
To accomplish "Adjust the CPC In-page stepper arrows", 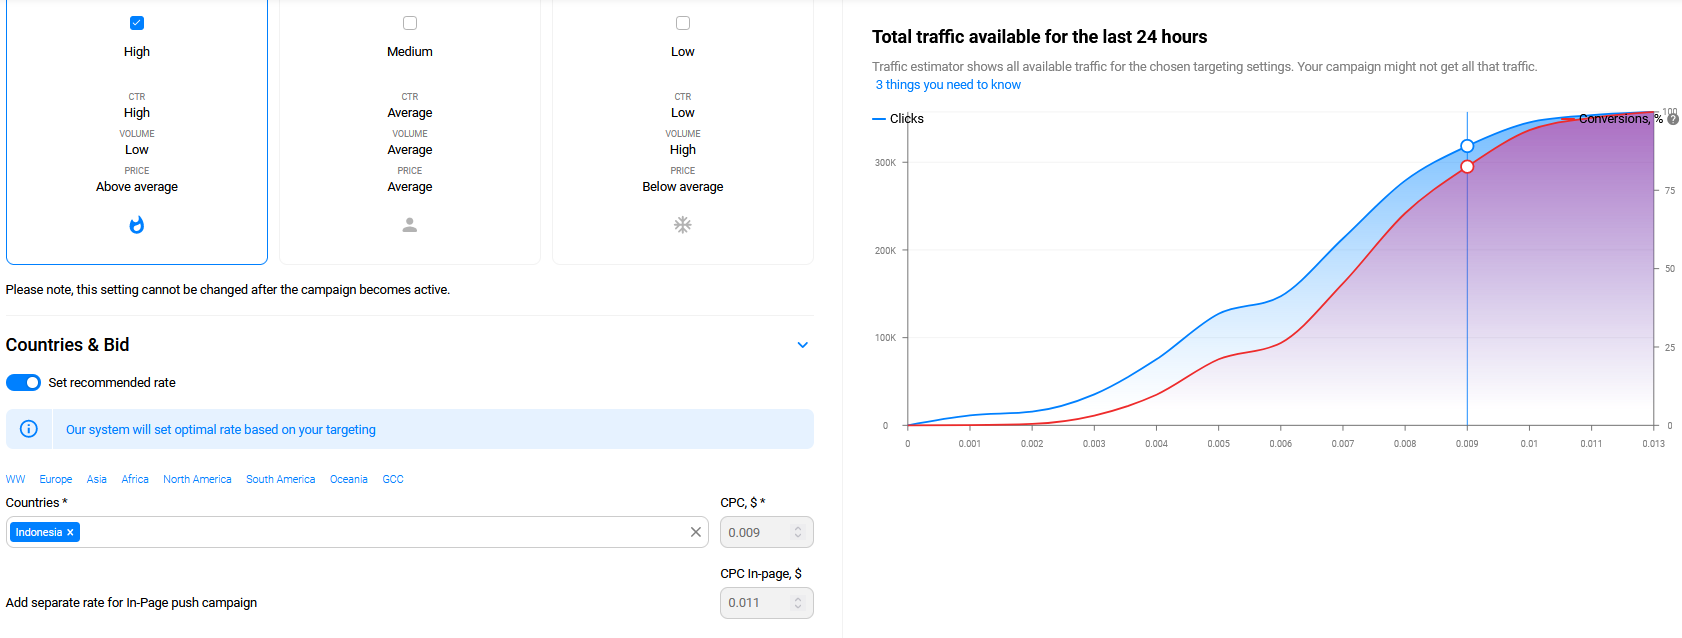I will point(798,603).
